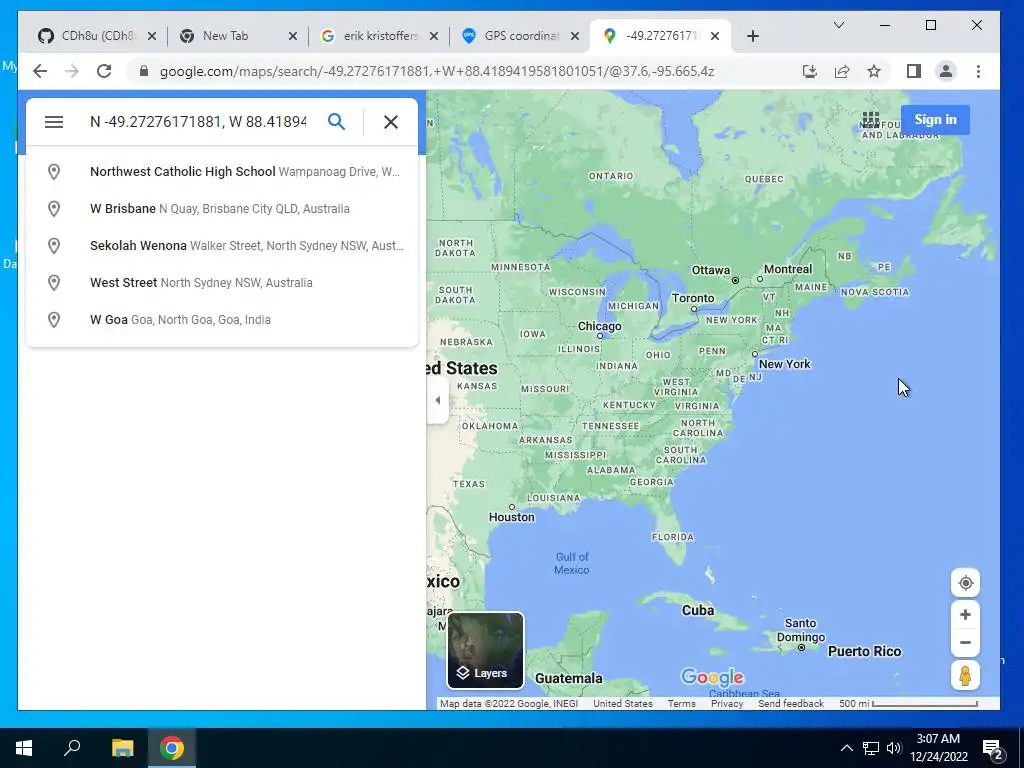Zoom in with the plus button
Image resolution: width=1024 pixels, height=768 pixels.
[x=965, y=615]
